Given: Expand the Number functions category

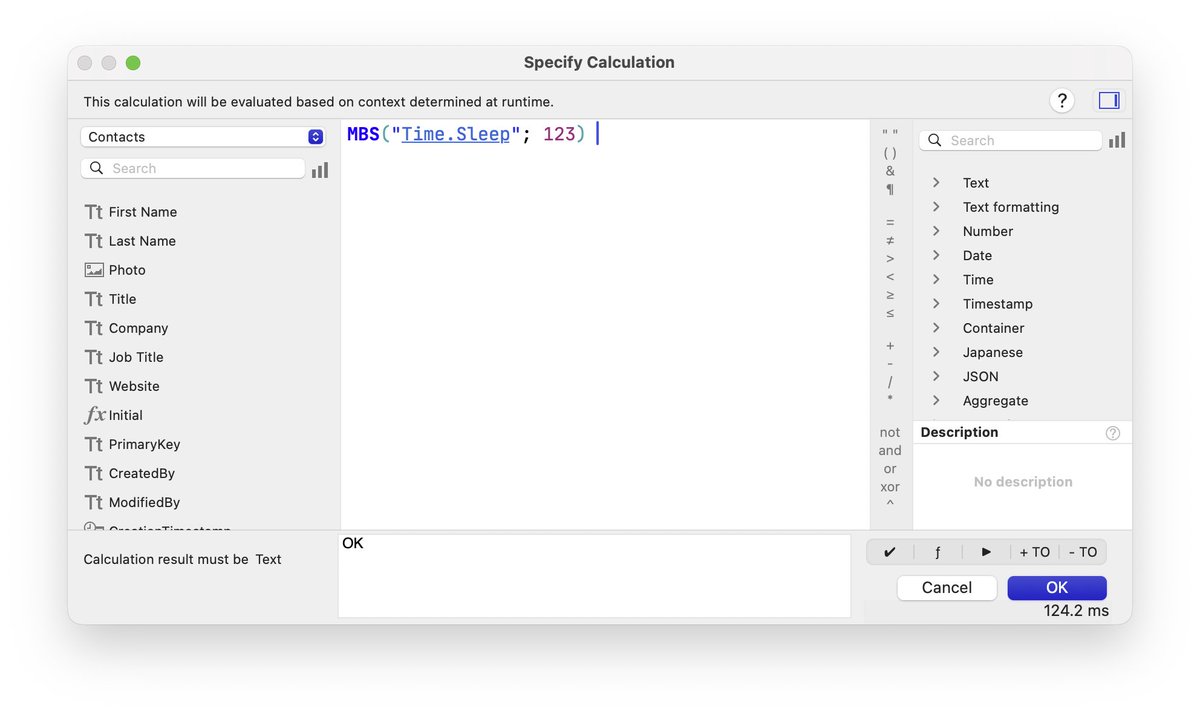Looking at the screenshot, I should 937,231.
